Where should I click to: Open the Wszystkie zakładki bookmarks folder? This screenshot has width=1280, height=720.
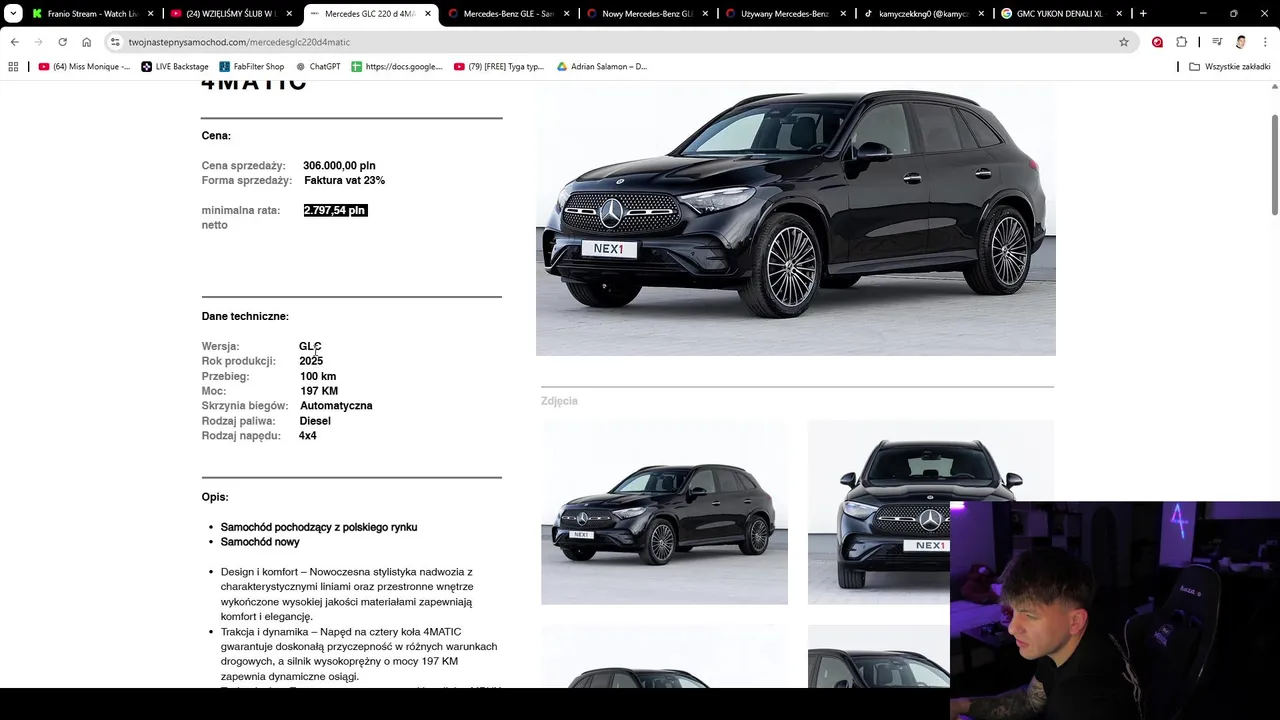tap(1229, 67)
